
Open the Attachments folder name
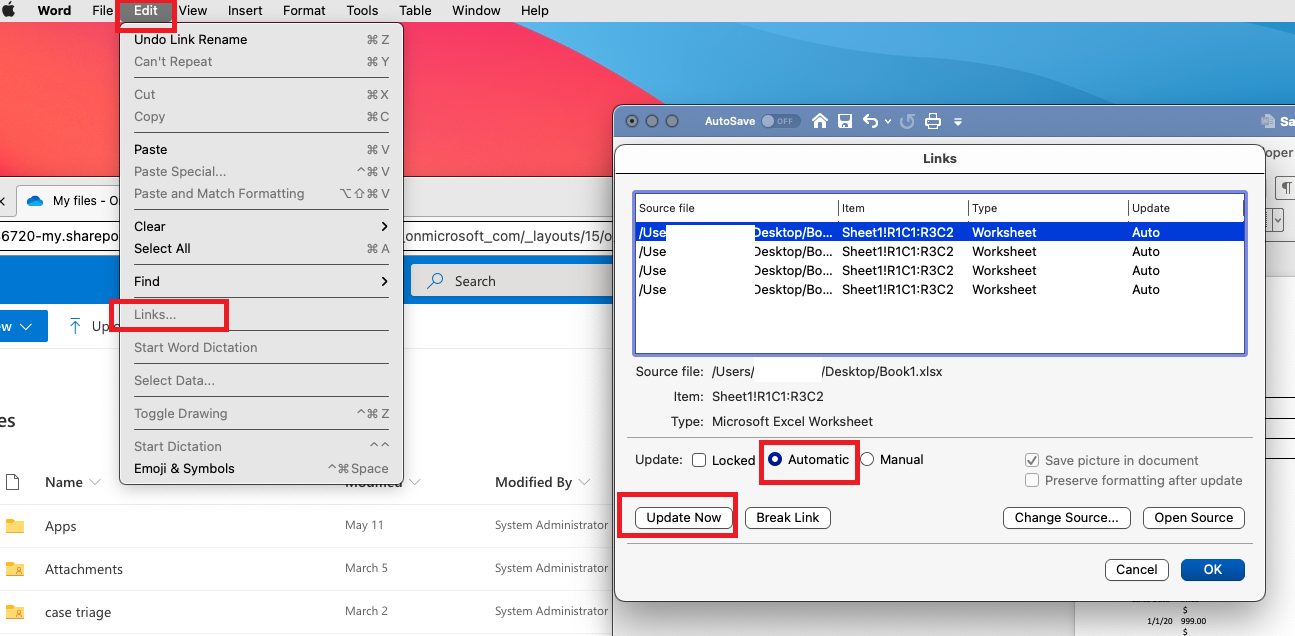(x=84, y=569)
